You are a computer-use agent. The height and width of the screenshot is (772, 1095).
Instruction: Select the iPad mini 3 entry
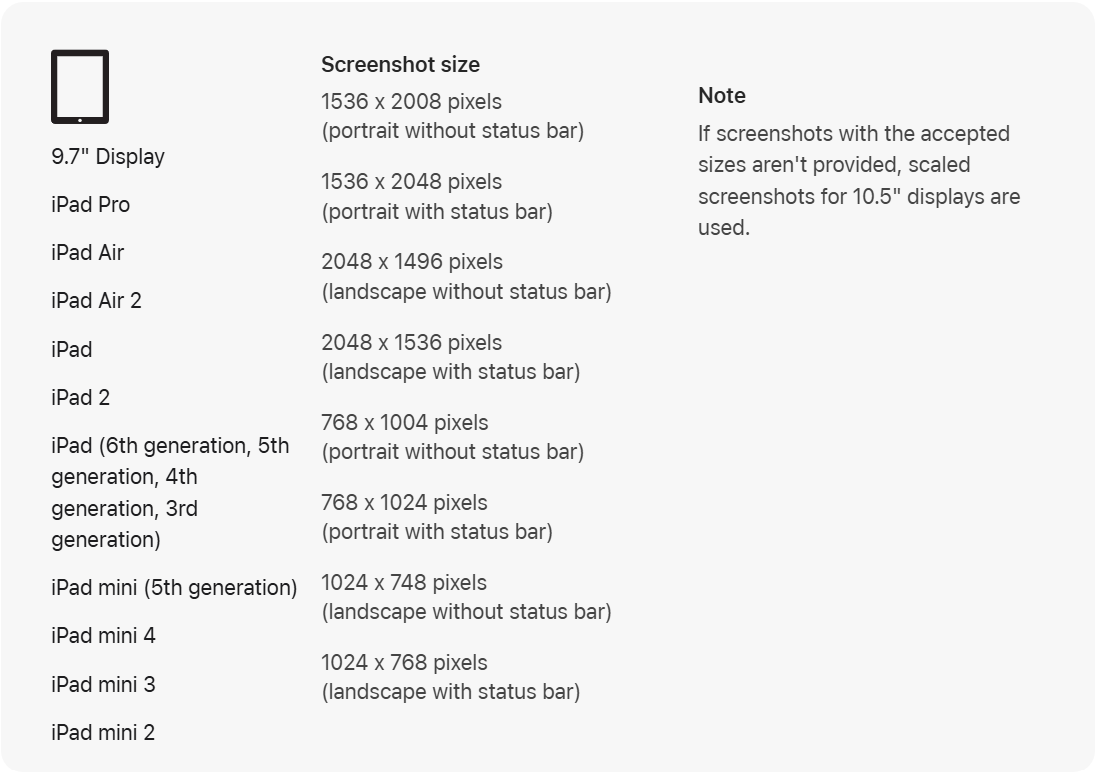coord(103,684)
